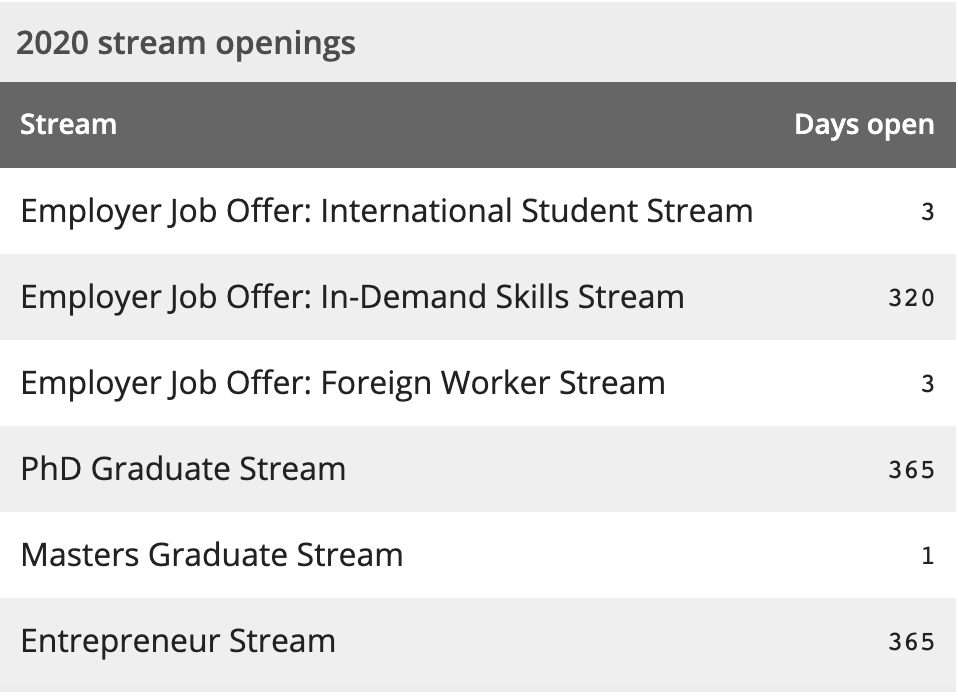Select the Foreign Worker Stream days value 3

tap(927, 384)
